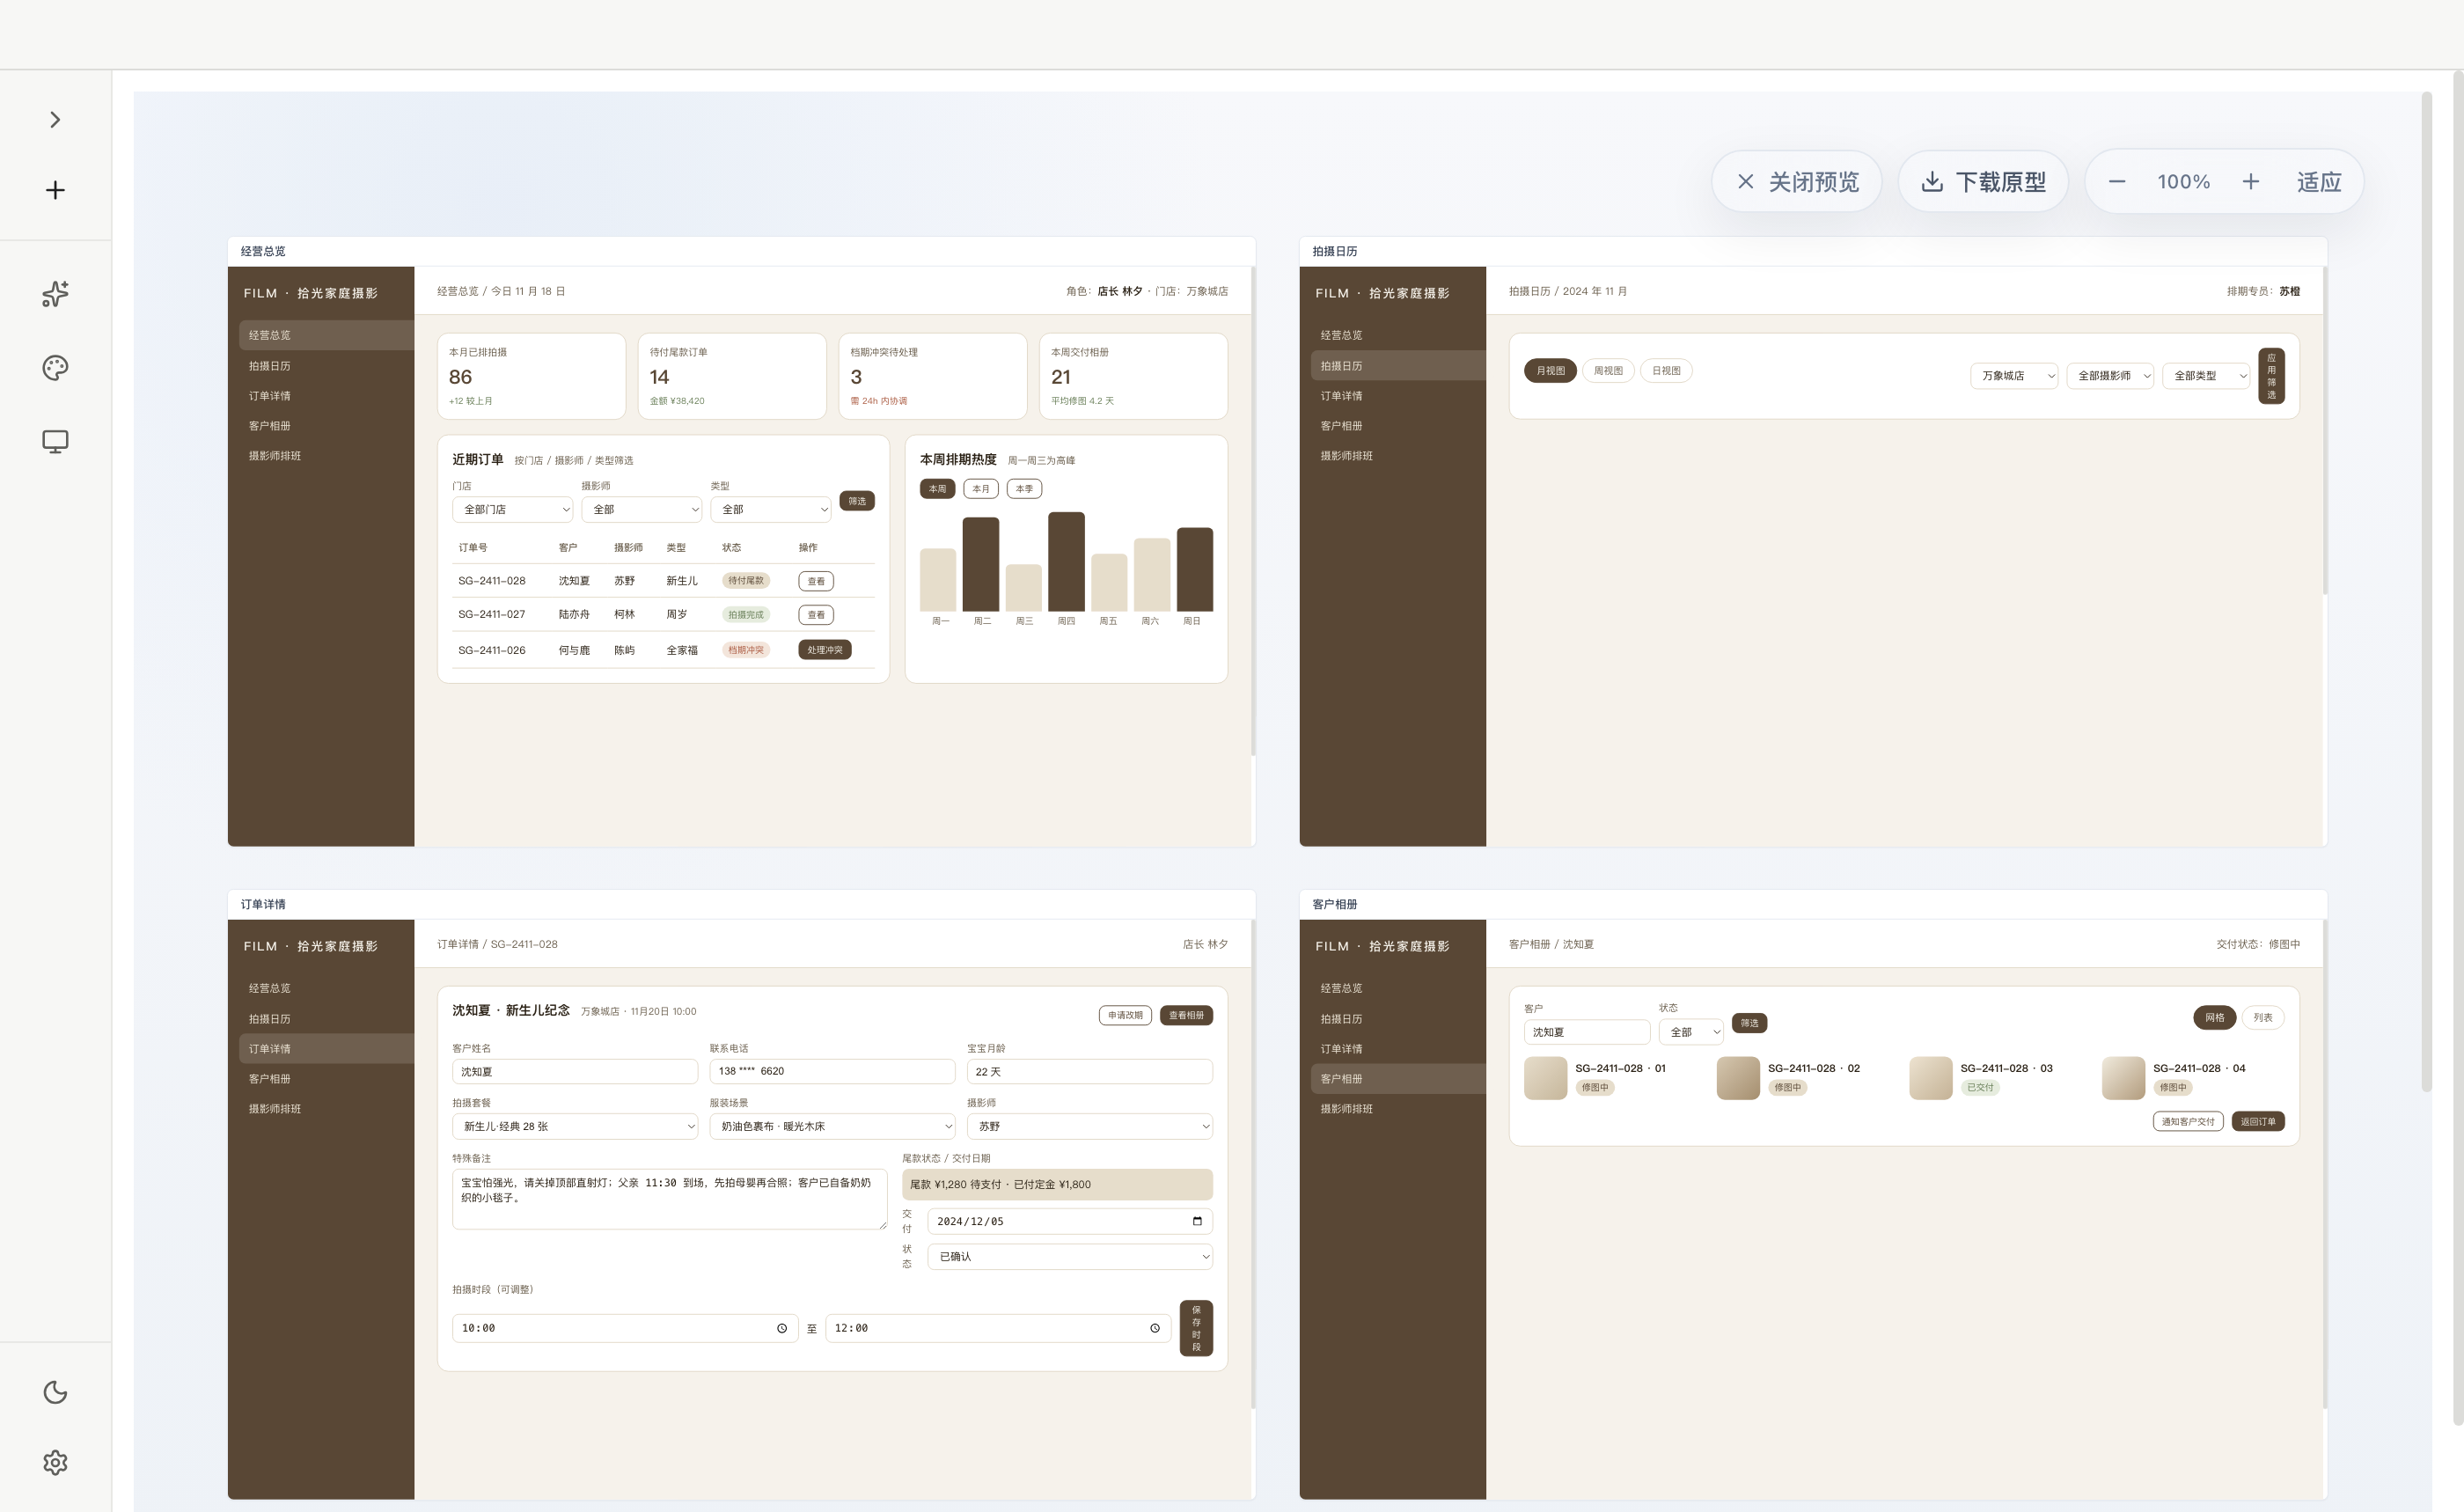The image size is (2464, 1512).
Task: Click the SG-2411-028 · 02 photo thumbnail
Action: 1738,1078
